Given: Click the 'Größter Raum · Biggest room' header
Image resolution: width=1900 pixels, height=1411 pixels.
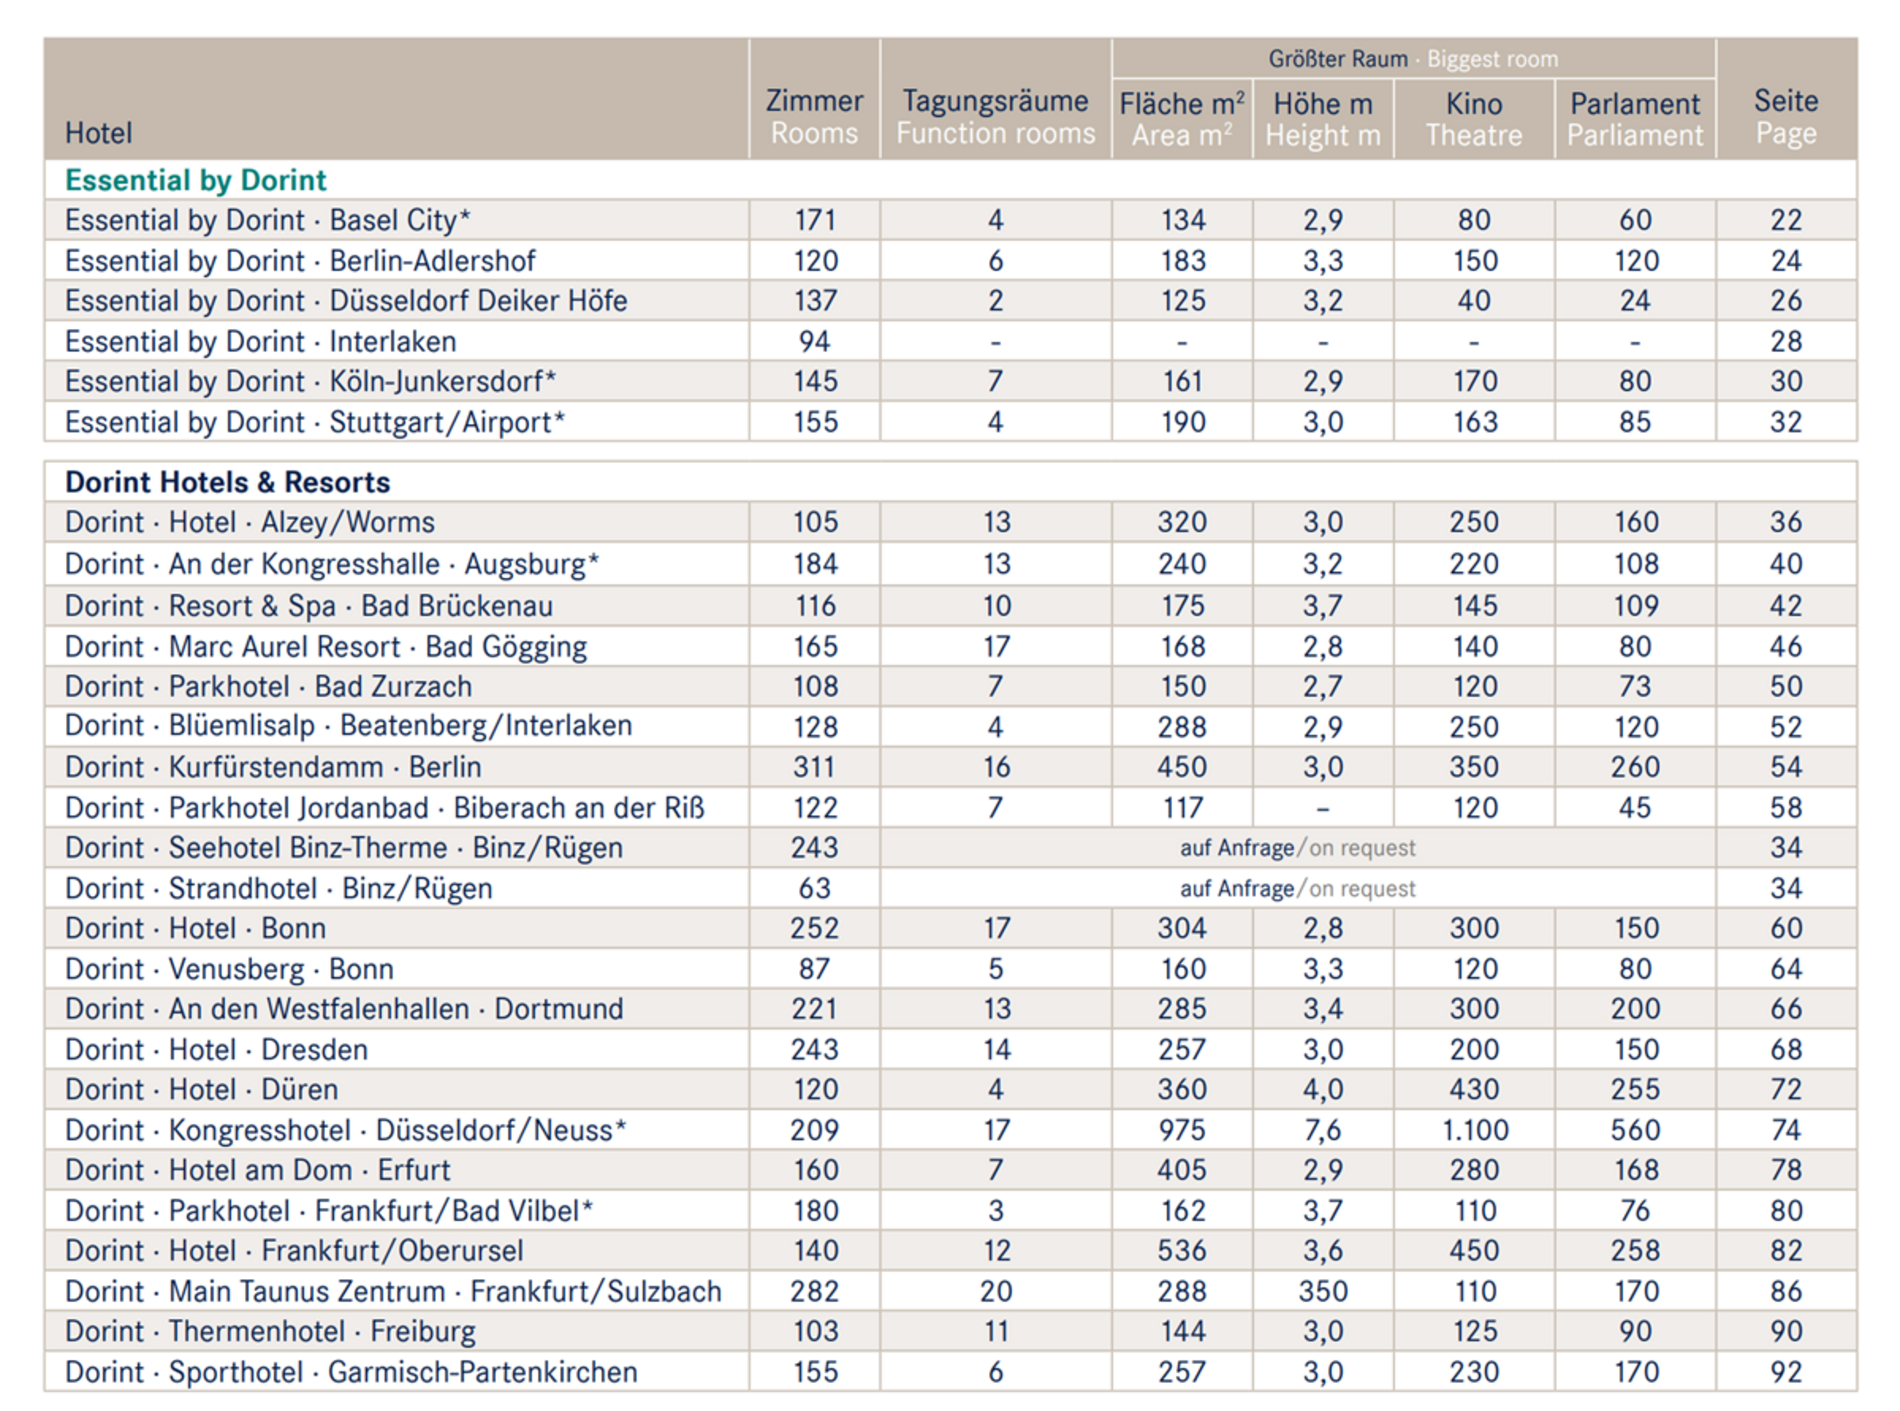Looking at the screenshot, I should 1412,59.
